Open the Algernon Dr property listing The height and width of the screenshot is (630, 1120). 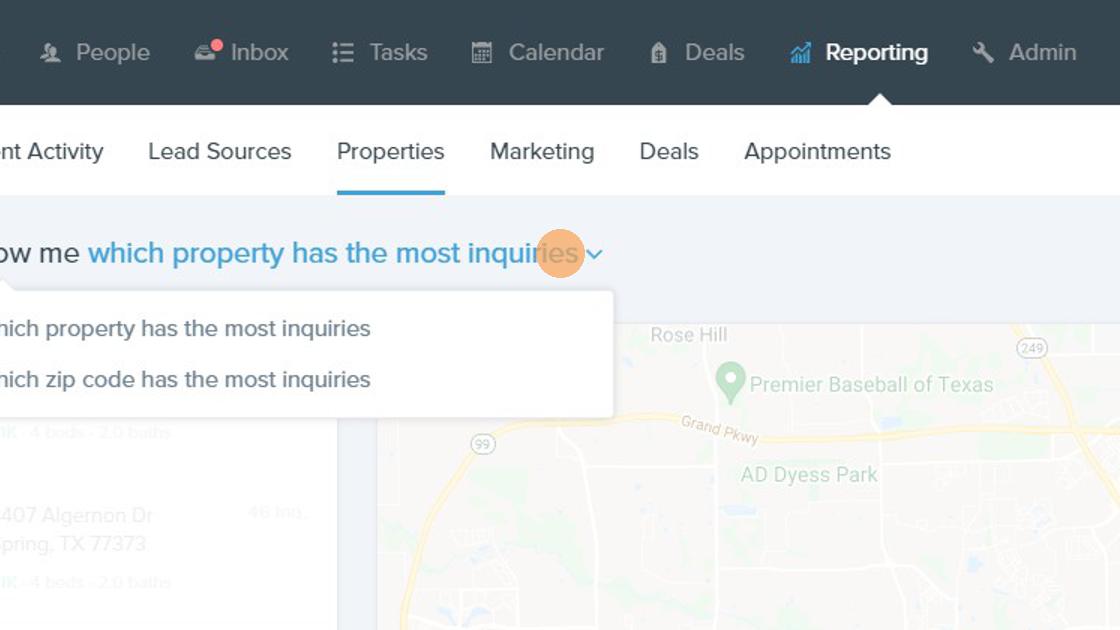tap(80, 516)
